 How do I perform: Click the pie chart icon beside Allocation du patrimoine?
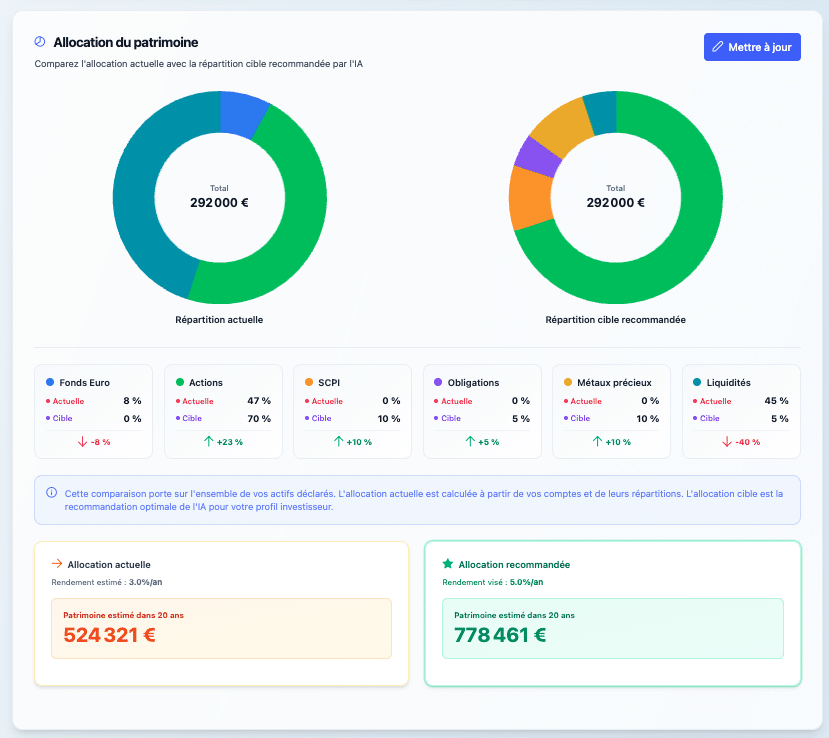pos(40,42)
